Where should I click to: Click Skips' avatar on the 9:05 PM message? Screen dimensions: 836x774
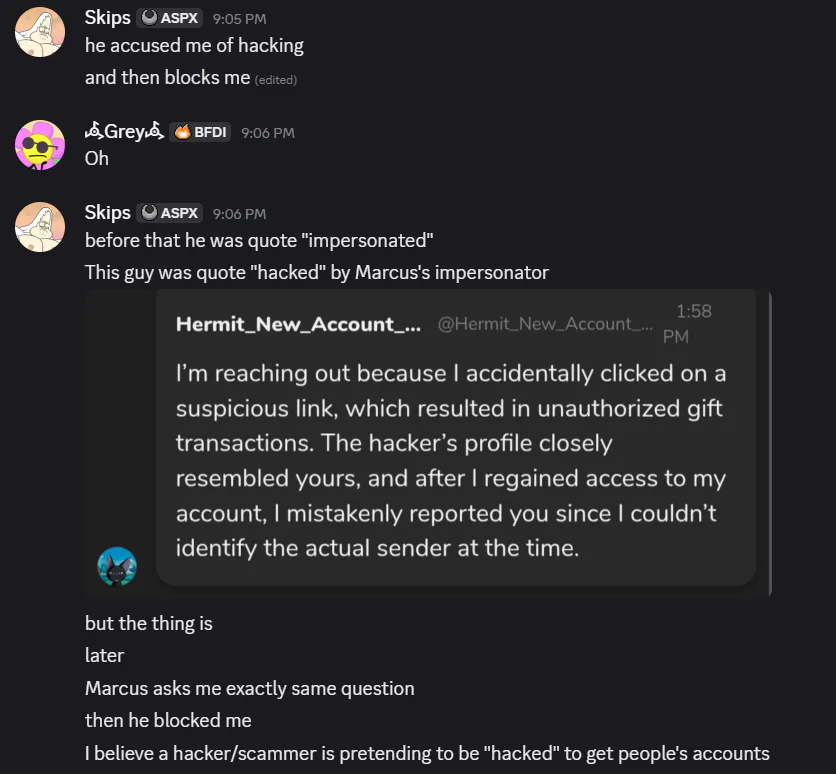point(40,30)
